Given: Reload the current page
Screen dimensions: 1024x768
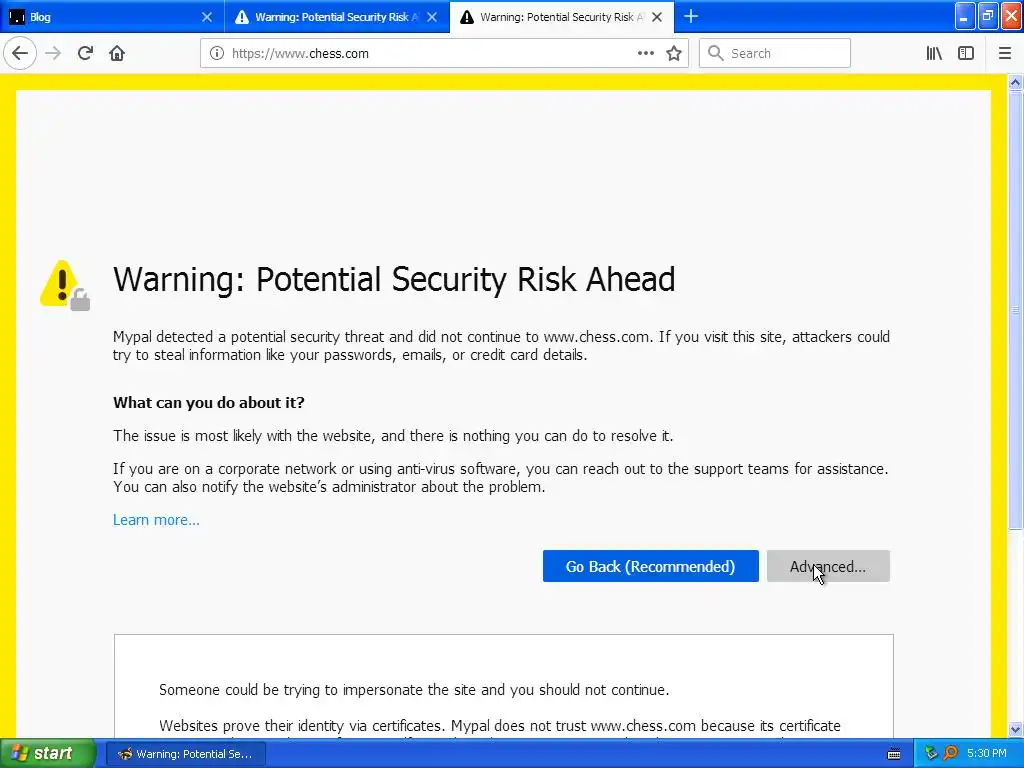Looking at the screenshot, I should click(85, 54).
